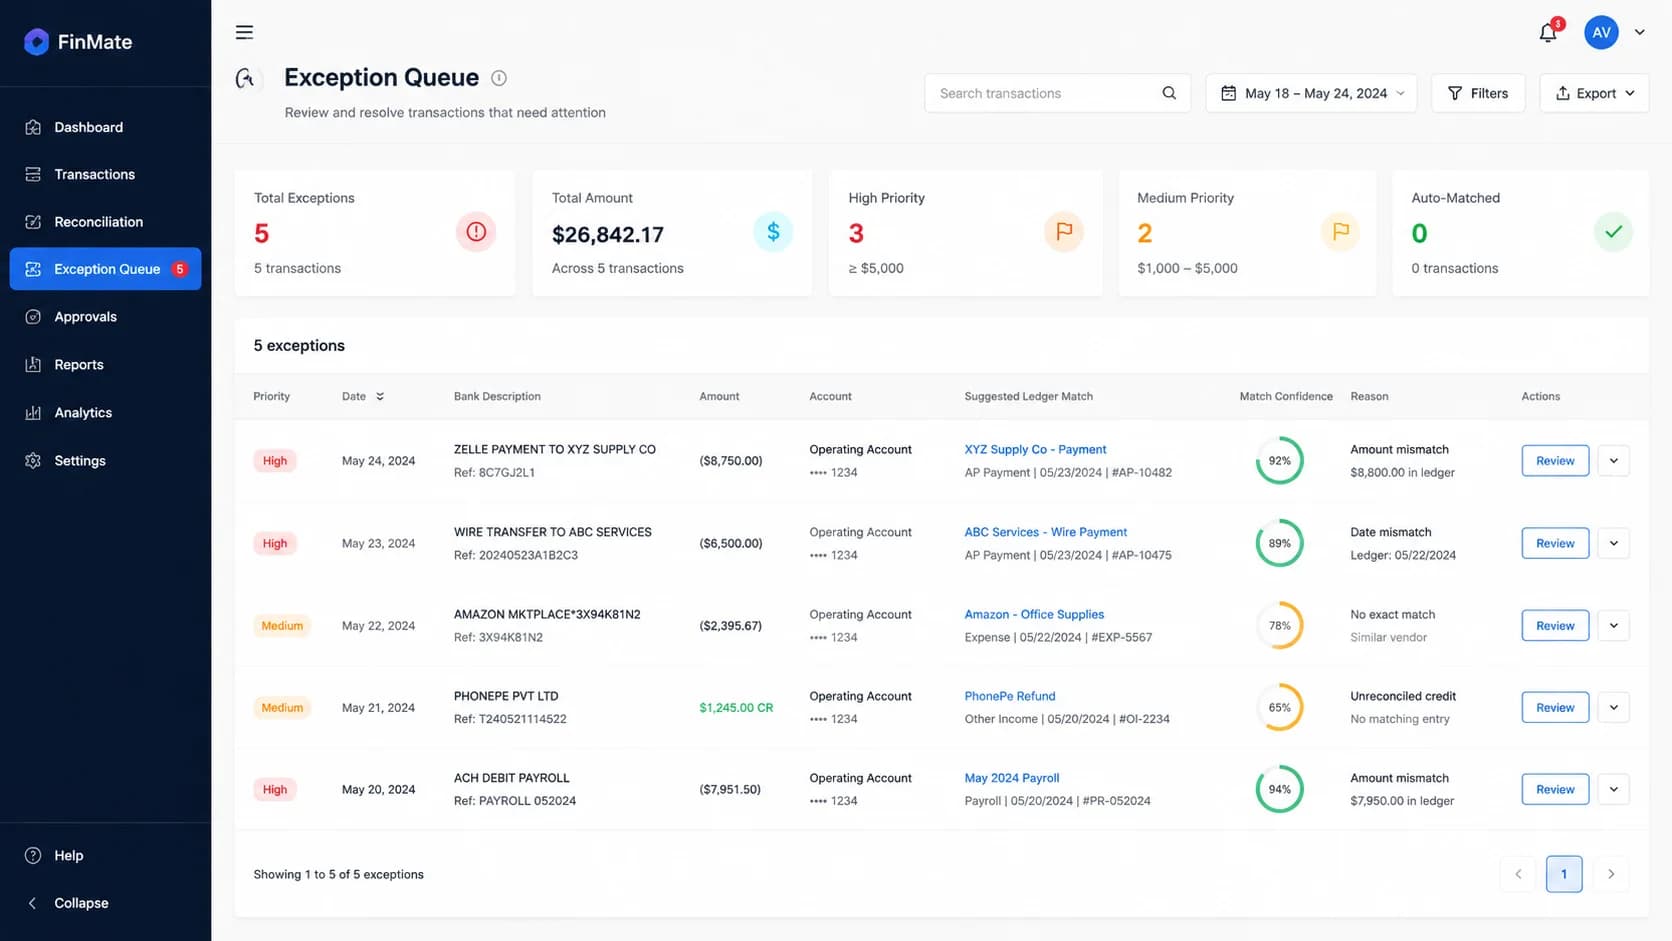Click the search magnifier icon
The height and width of the screenshot is (941, 1672).
[1169, 93]
